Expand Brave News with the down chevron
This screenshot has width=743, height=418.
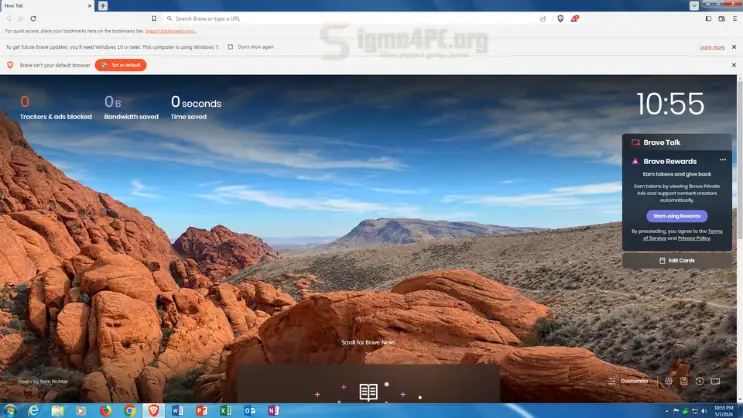[x=368, y=353]
